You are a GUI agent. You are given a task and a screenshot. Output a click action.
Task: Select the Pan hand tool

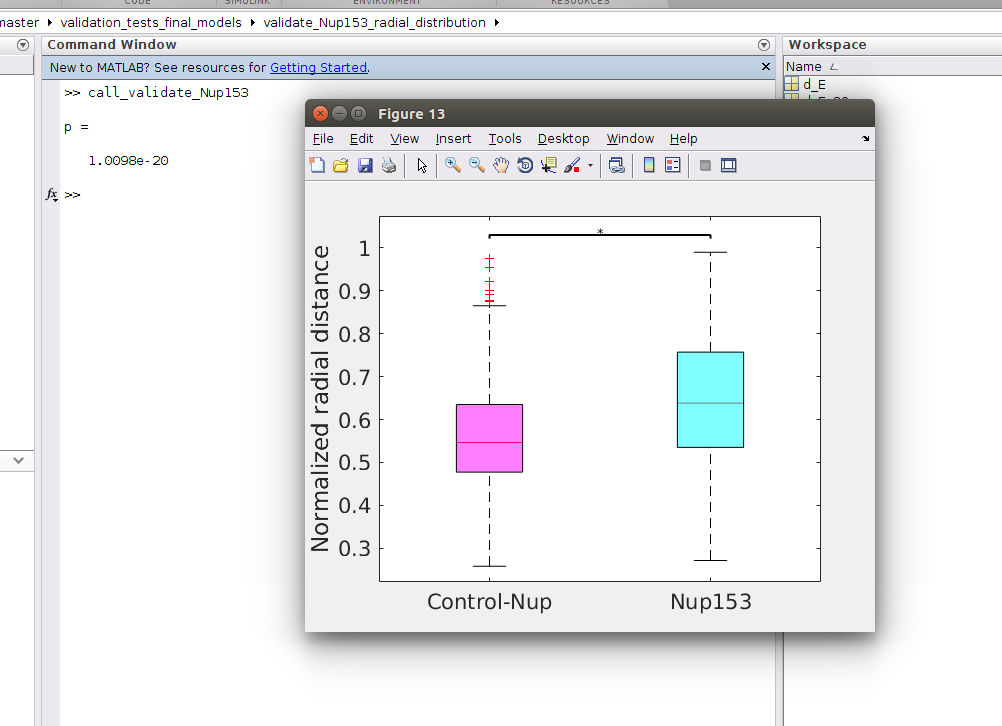[501, 166]
